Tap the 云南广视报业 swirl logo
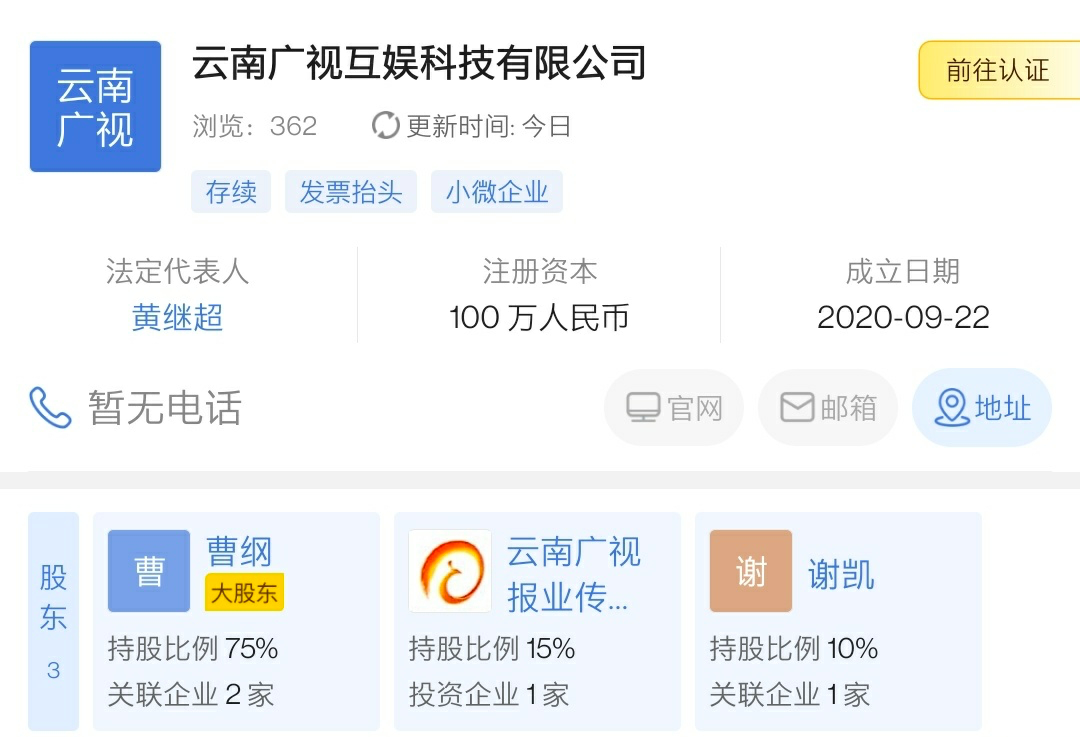 (450, 571)
